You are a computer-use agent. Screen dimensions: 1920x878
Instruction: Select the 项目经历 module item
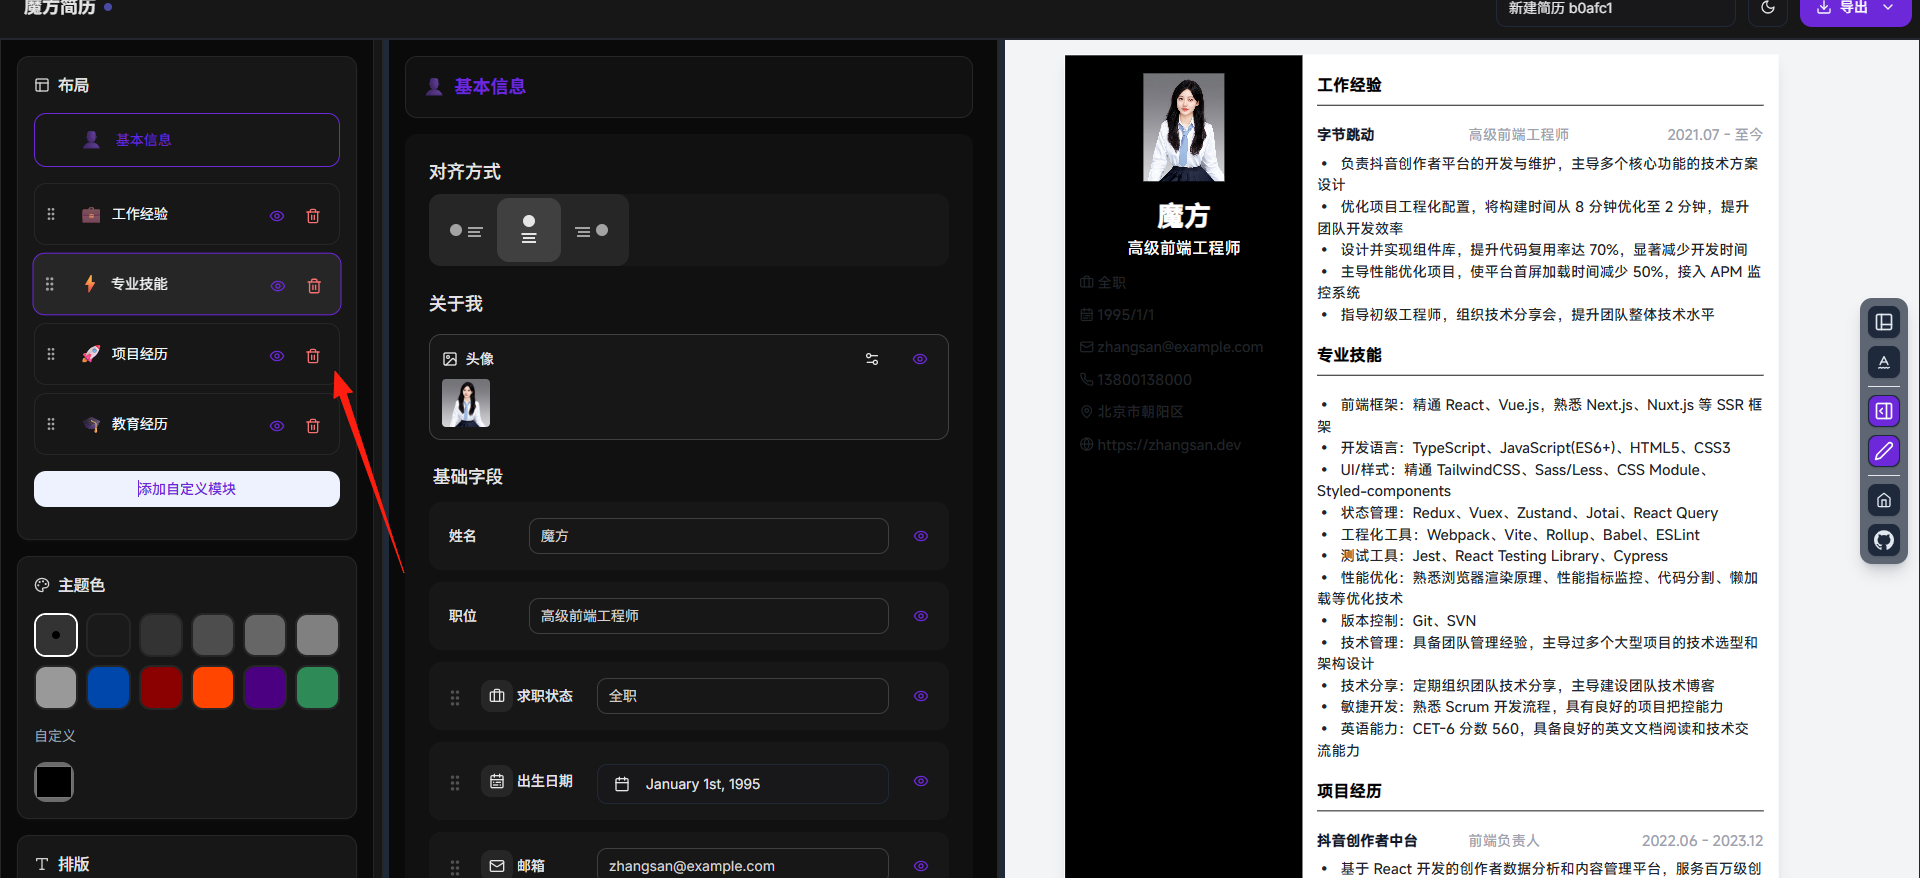point(187,355)
